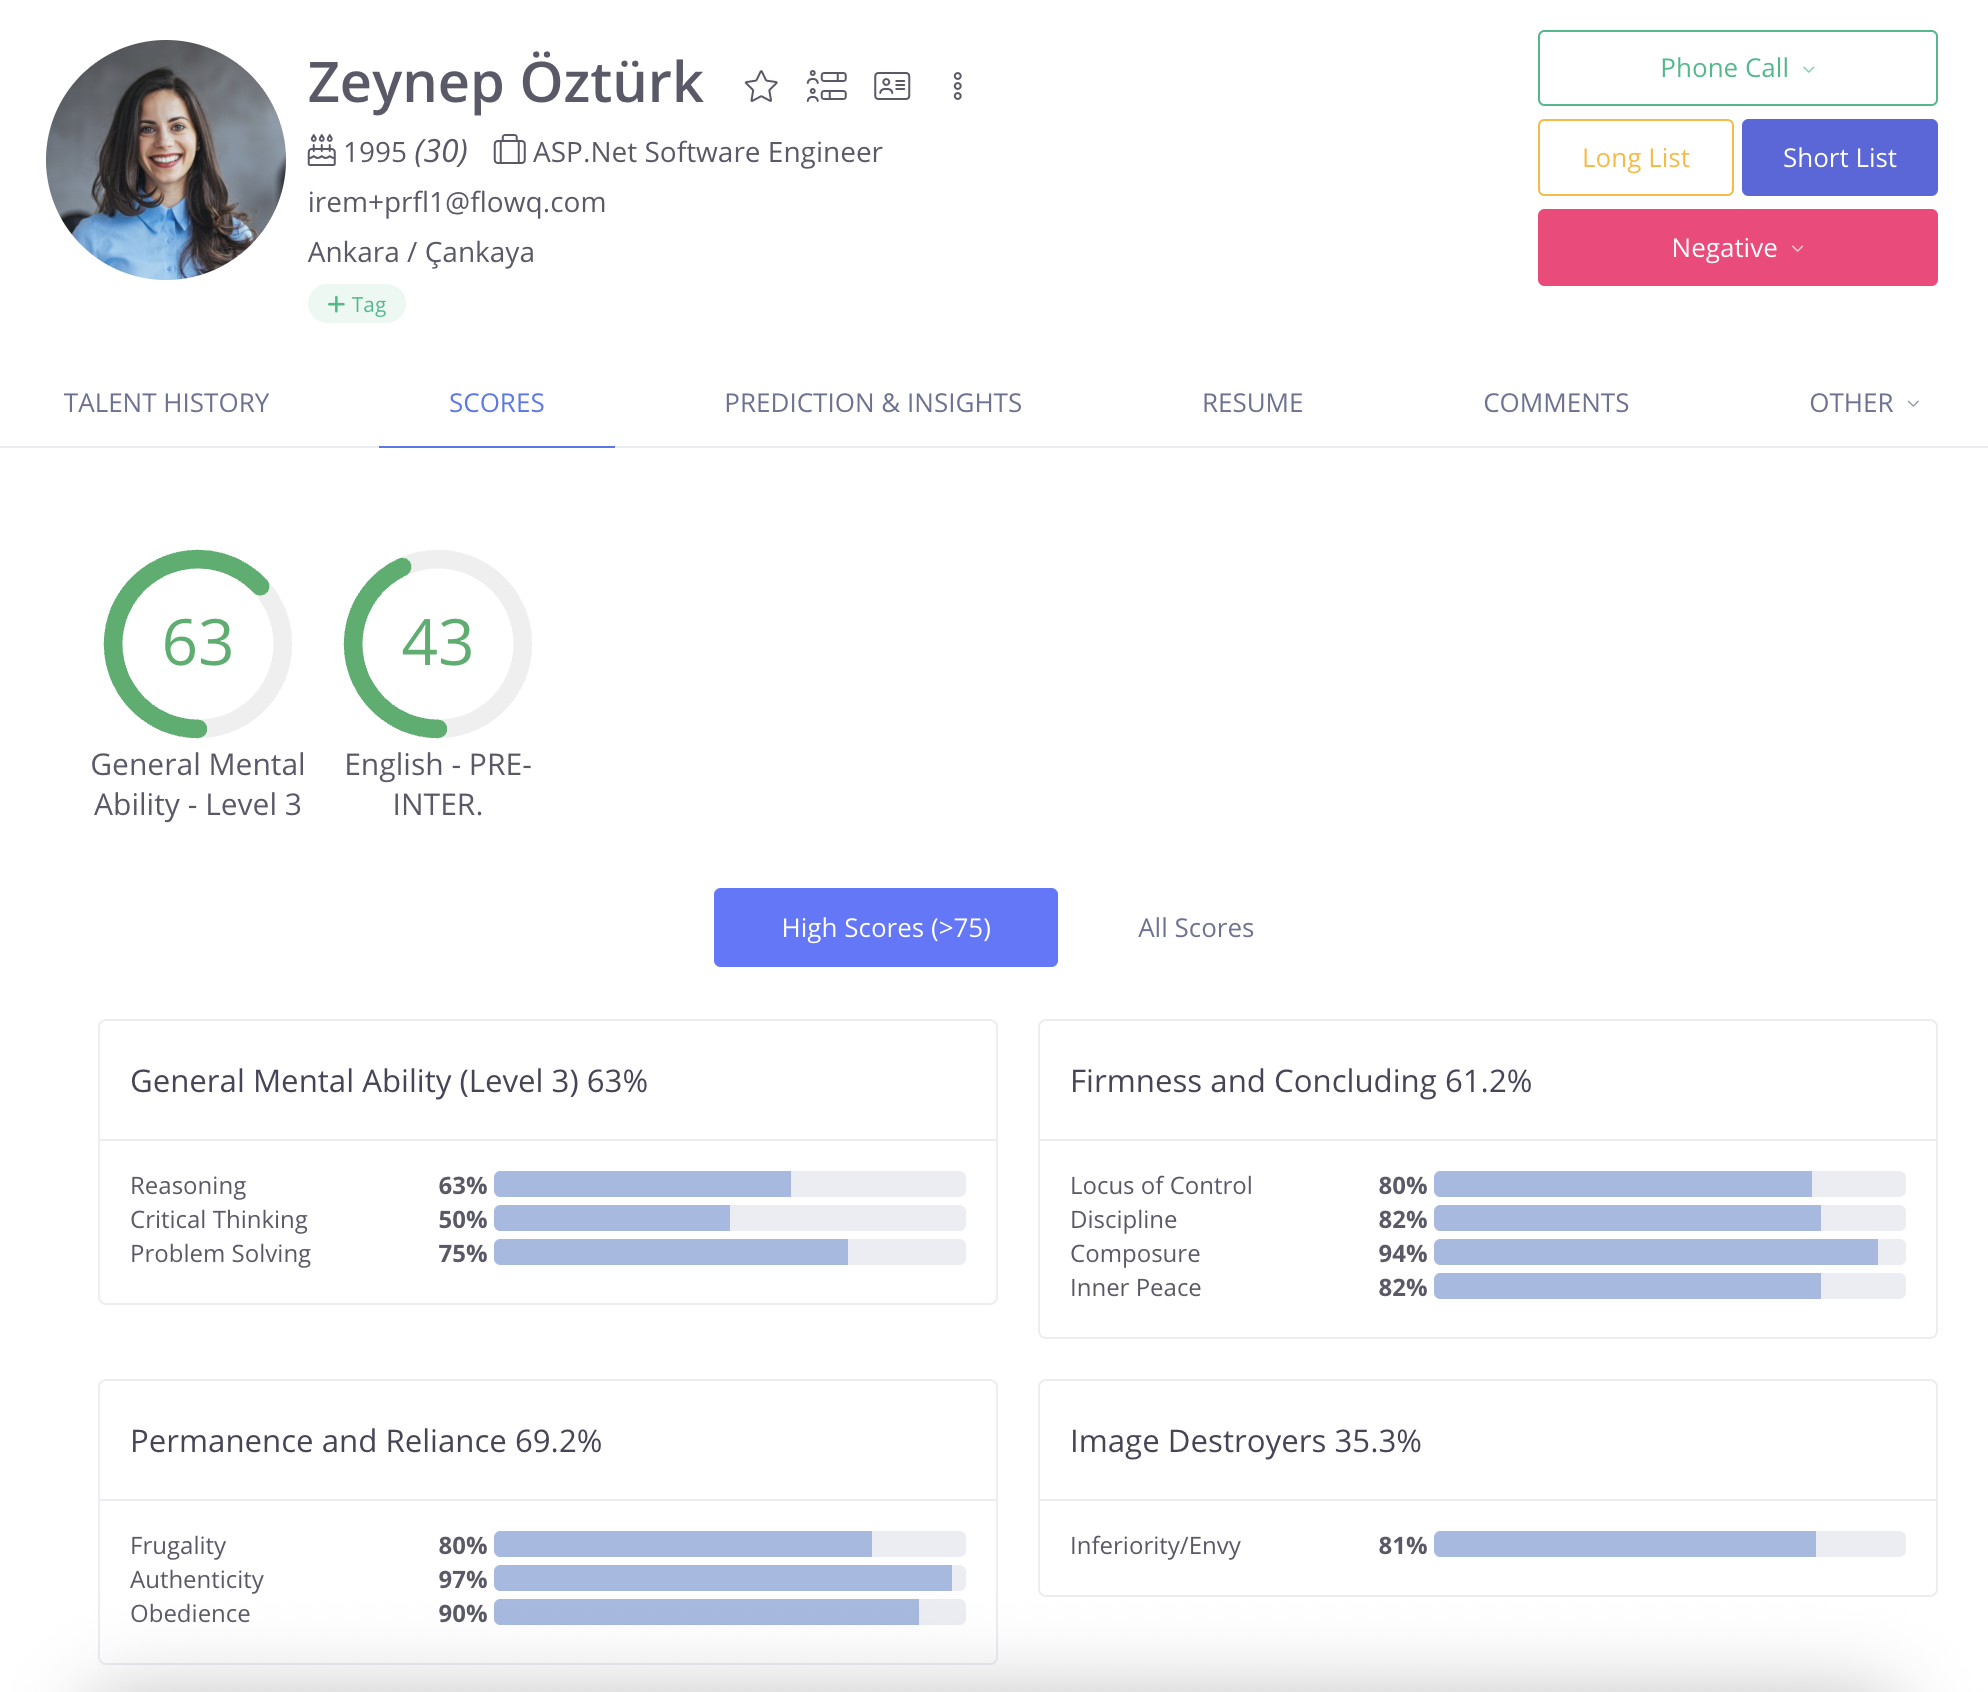Screen dimensions: 1988x1692
Task: Add candidate to the Short List
Action: click(x=1839, y=158)
